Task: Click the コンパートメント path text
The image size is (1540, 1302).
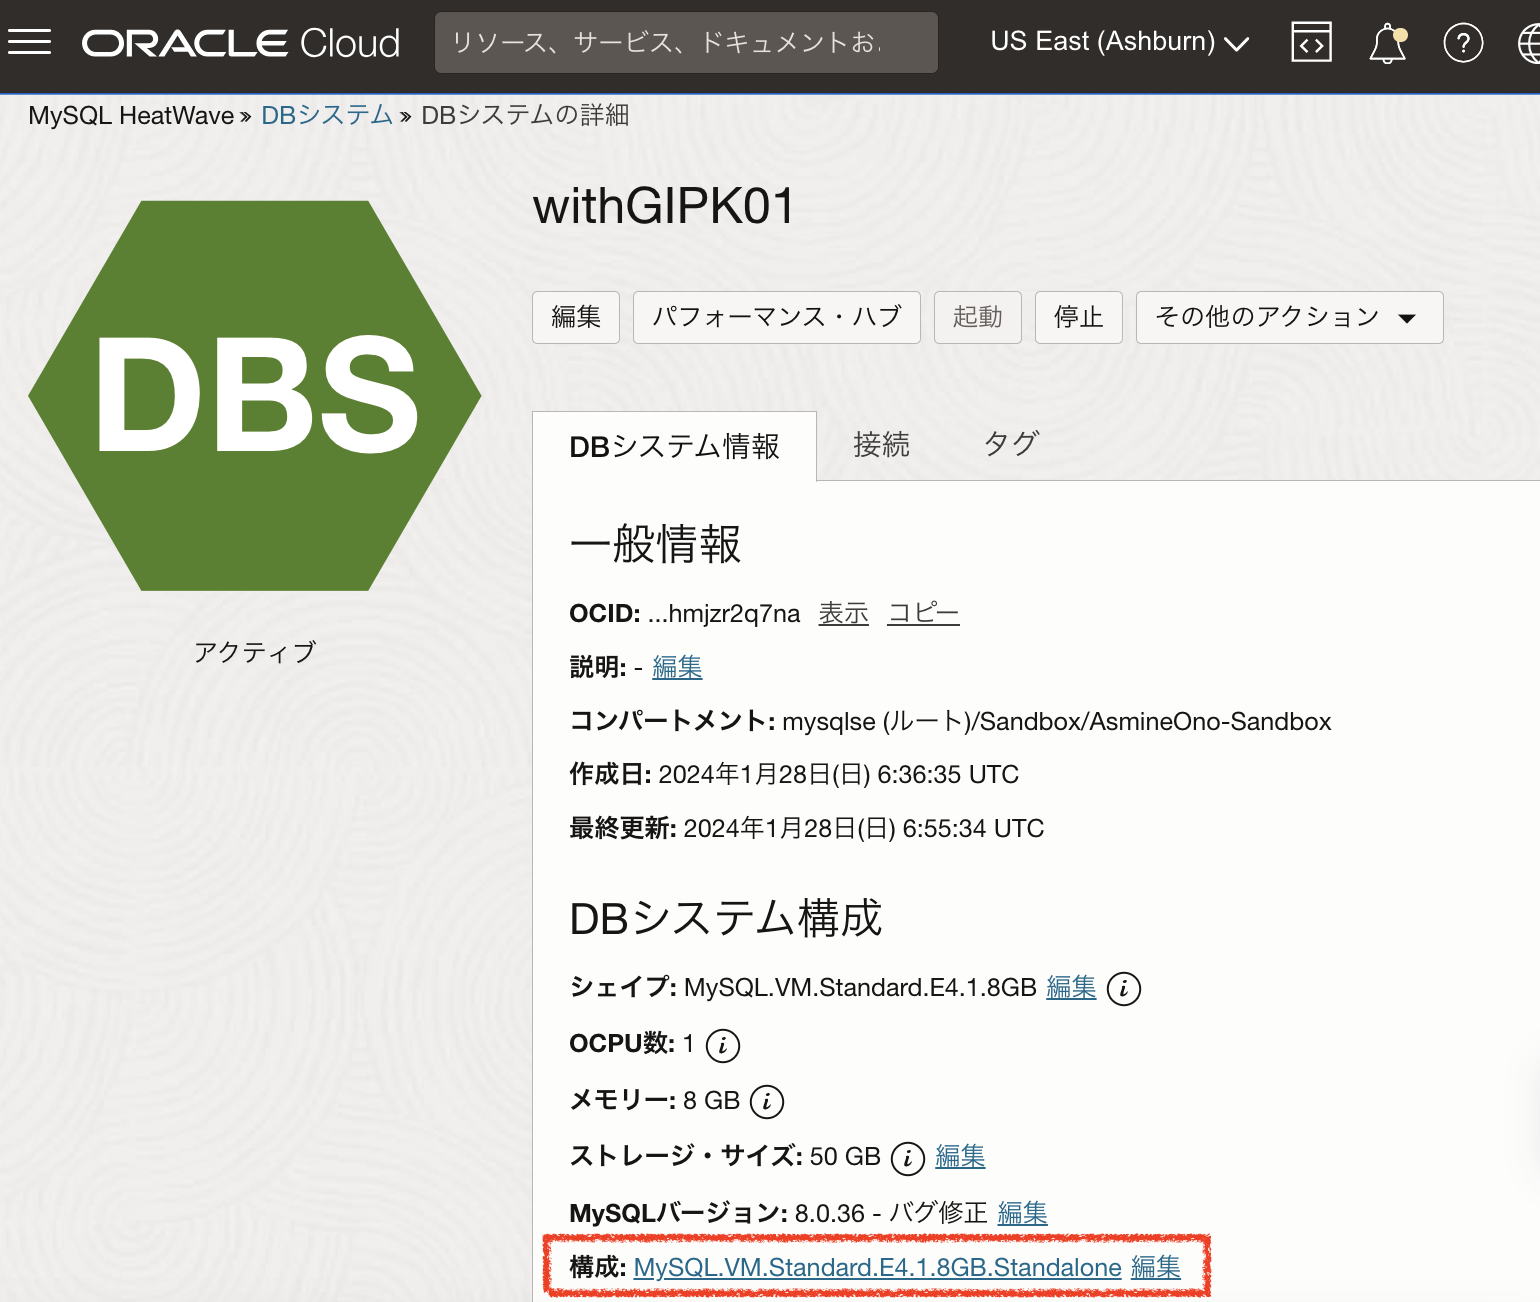Action: pyautogui.click(x=1057, y=721)
